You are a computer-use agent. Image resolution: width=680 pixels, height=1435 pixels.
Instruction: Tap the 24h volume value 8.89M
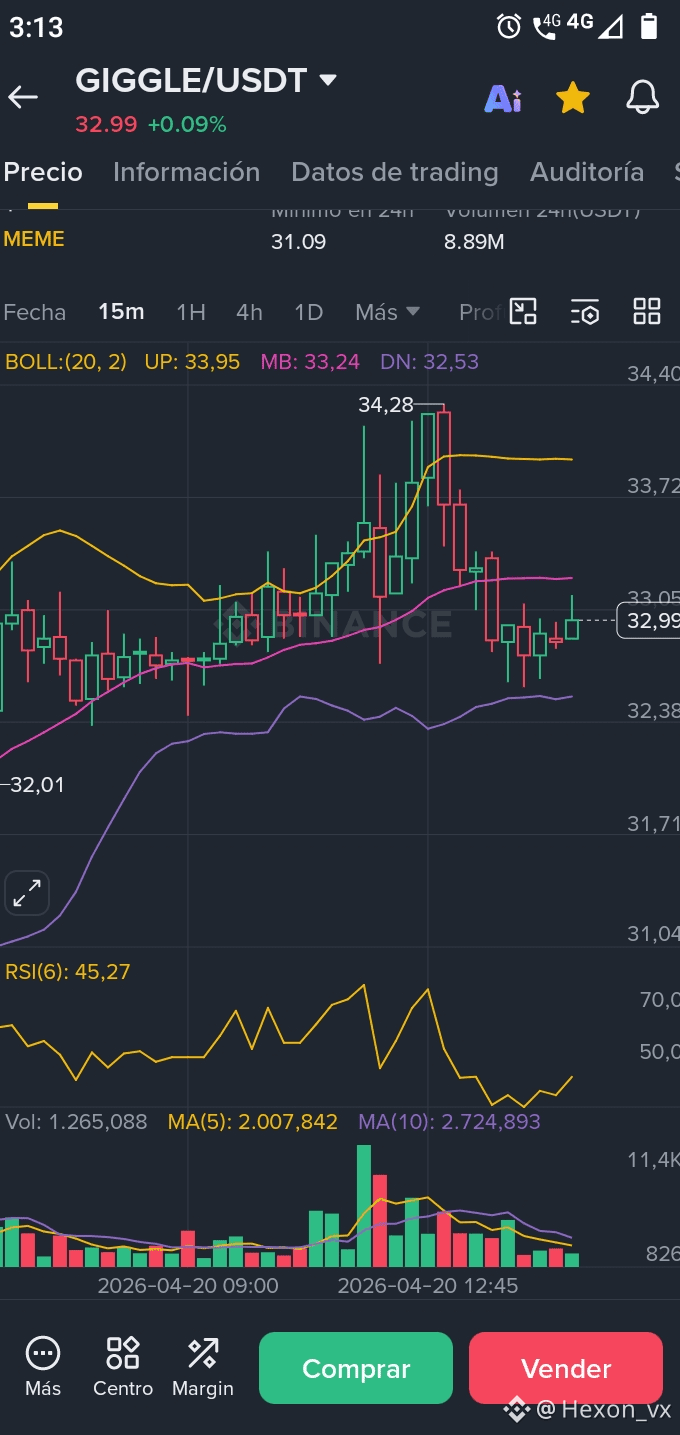[474, 242]
